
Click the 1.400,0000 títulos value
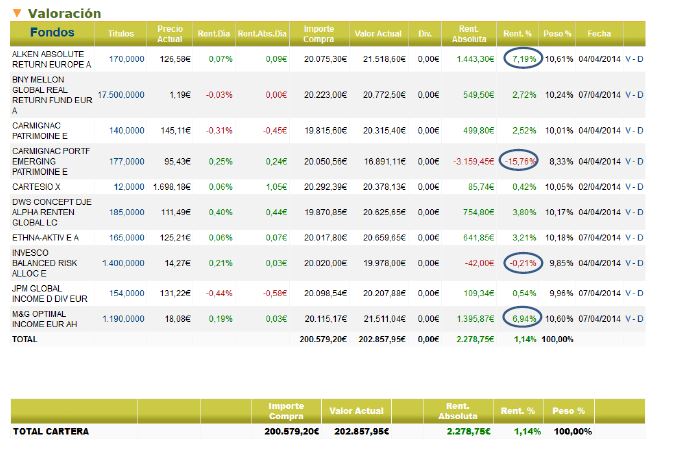pyautogui.click(x=123, y=263)
